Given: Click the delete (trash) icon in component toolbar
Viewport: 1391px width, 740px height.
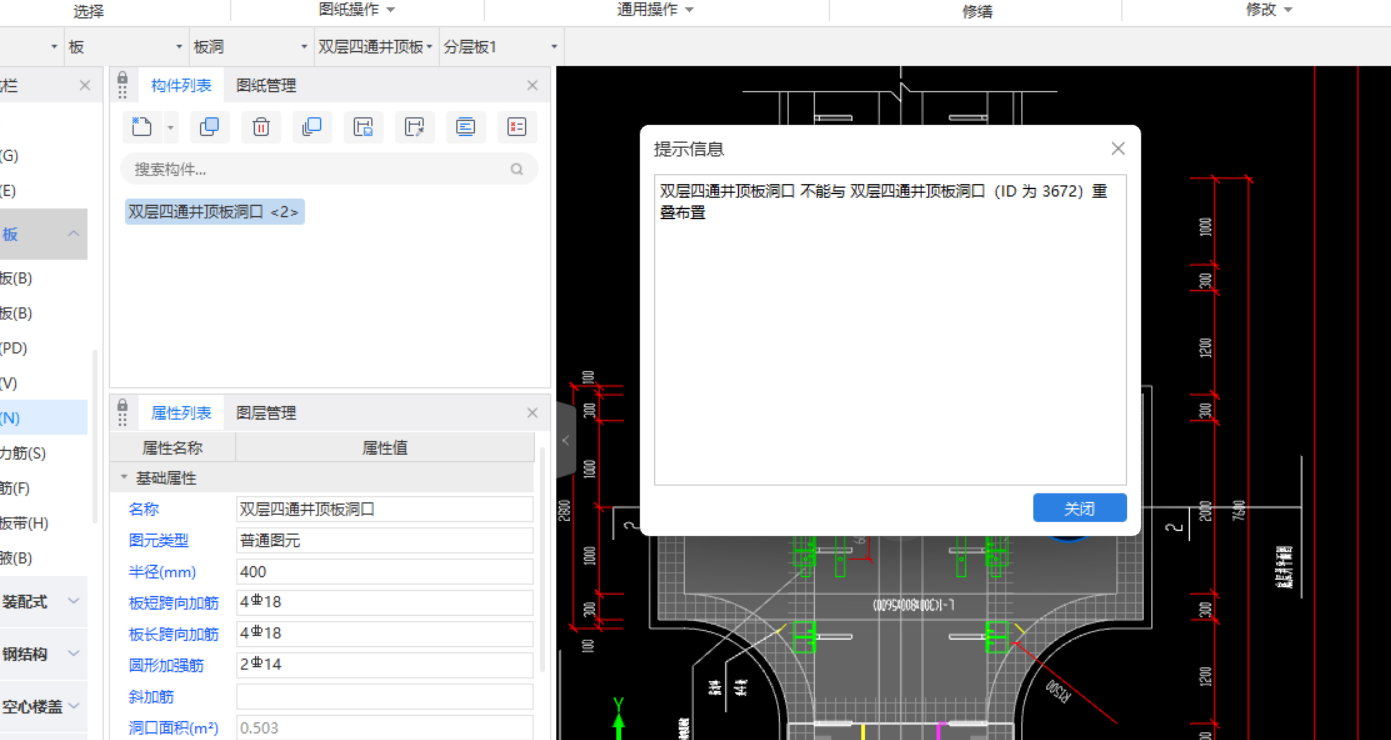Looking at the screenshot, I should 261,126.
